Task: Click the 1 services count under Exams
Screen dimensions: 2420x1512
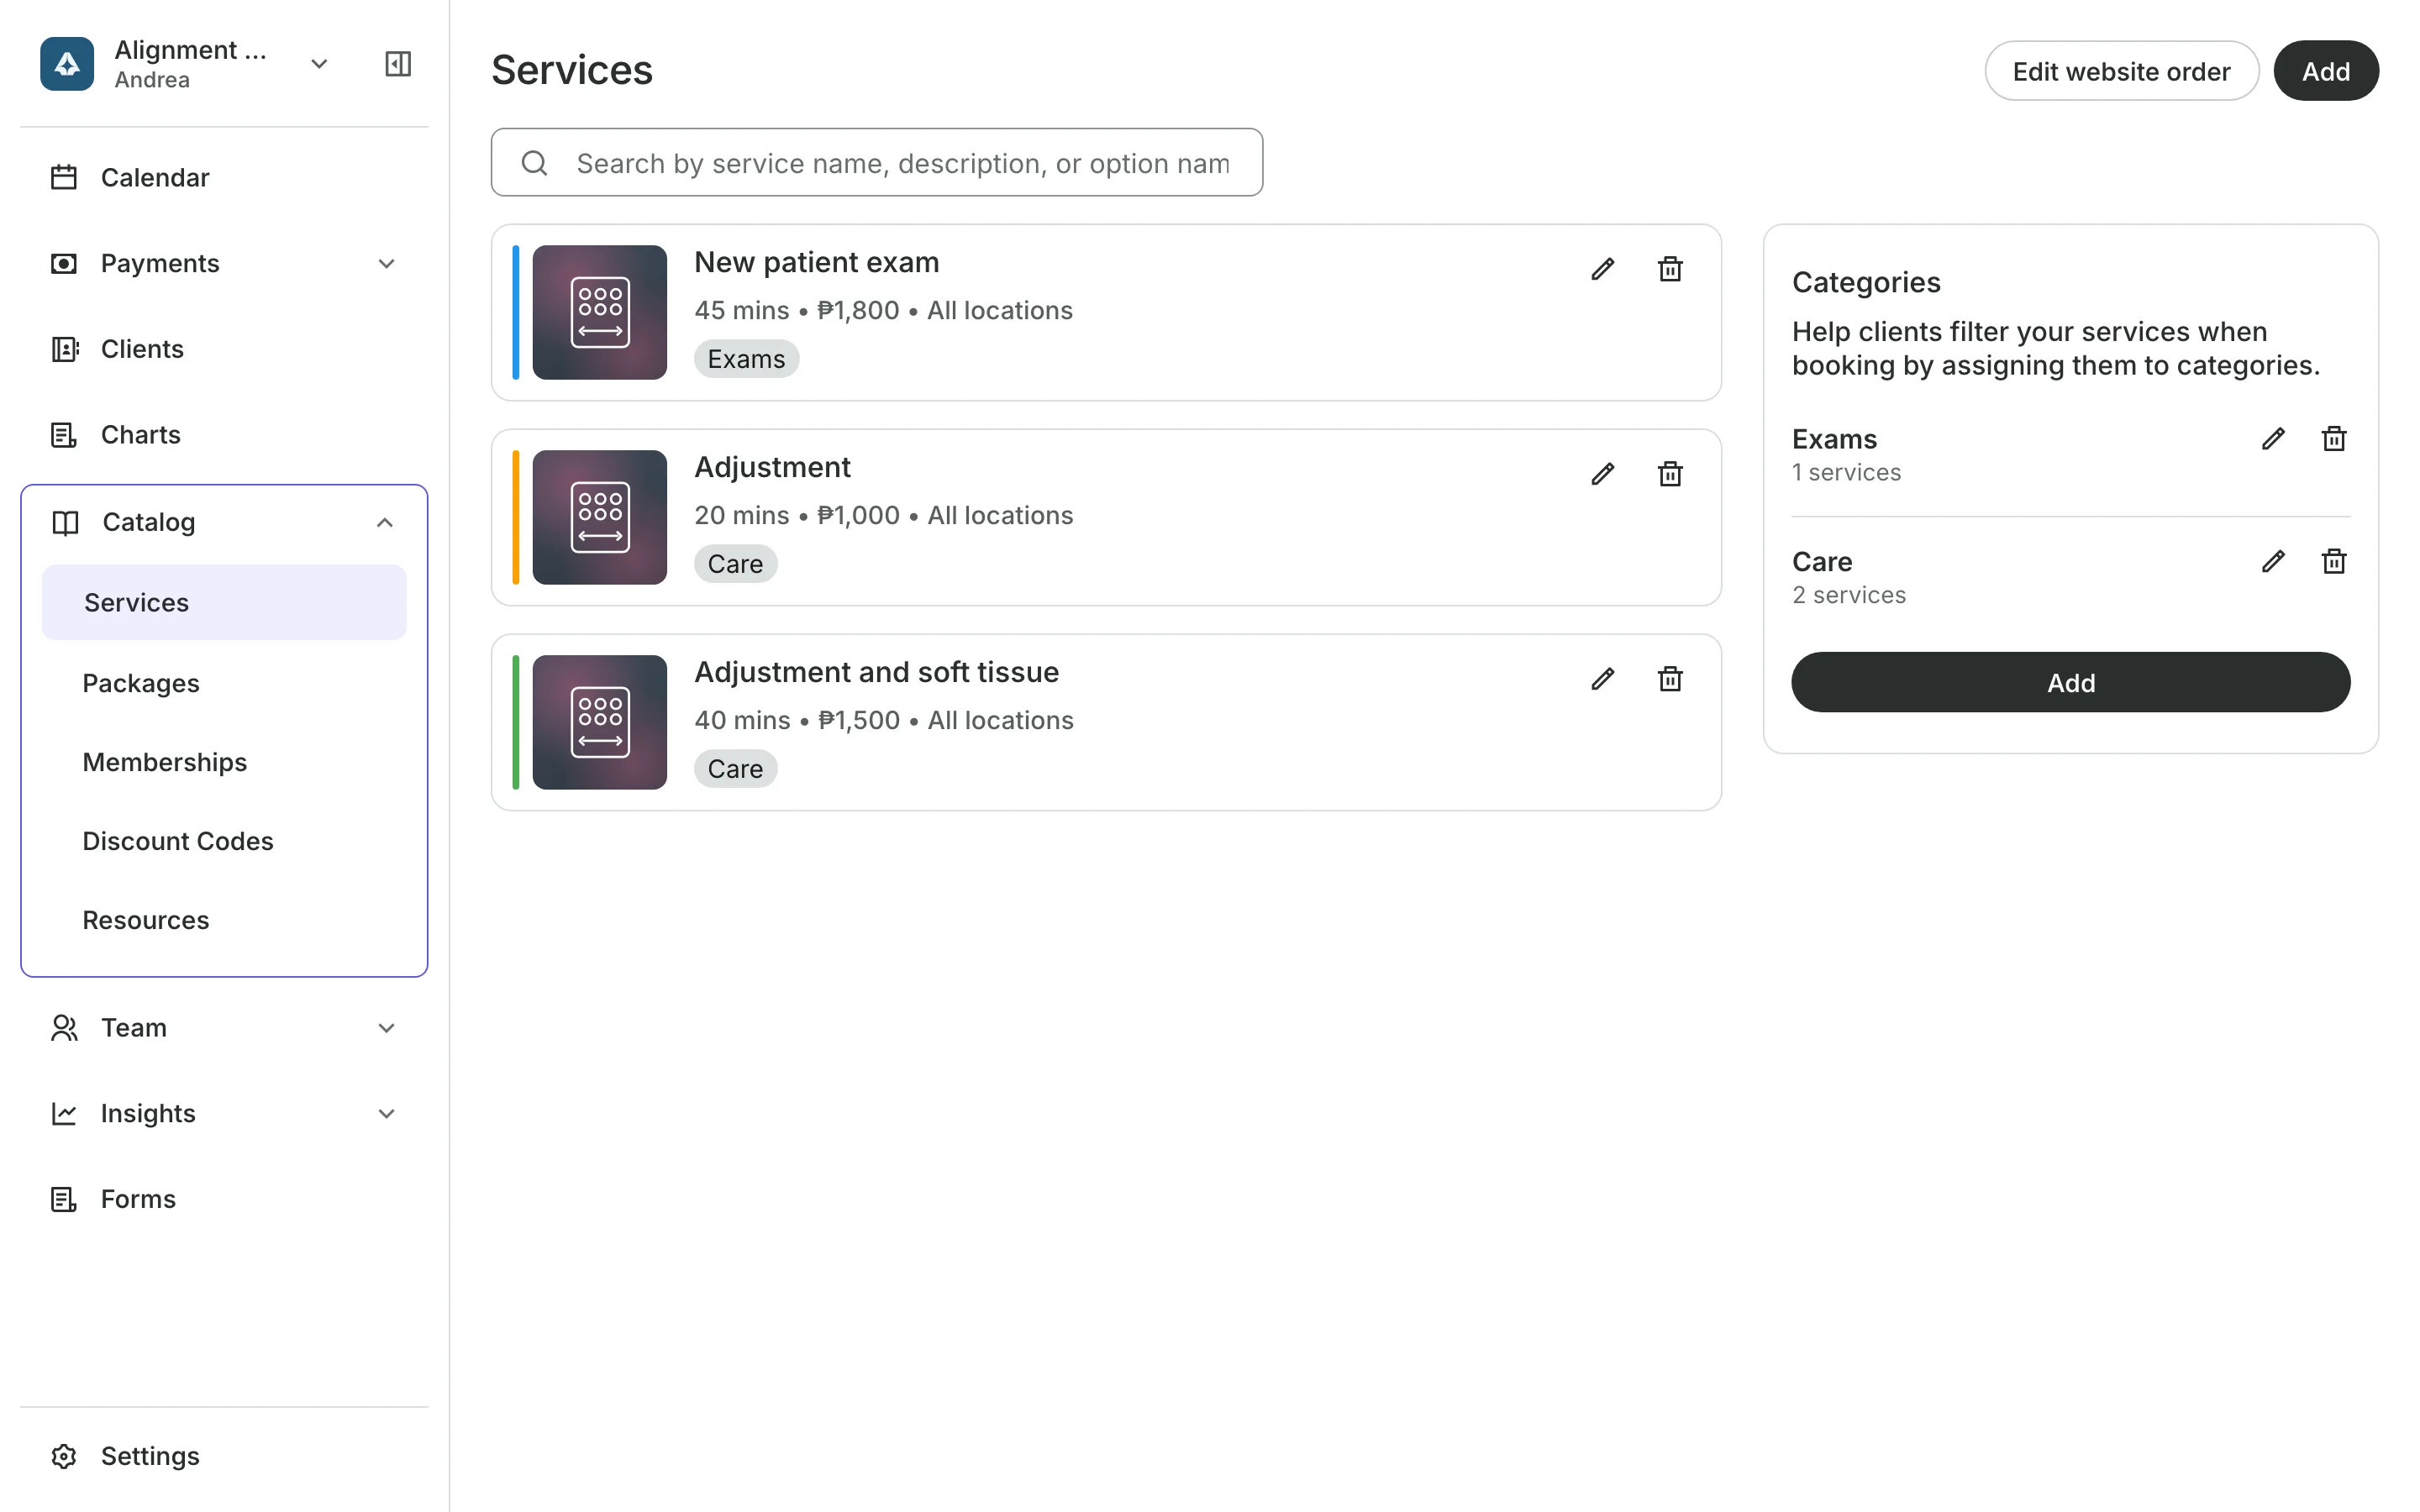Action: 1846,472
